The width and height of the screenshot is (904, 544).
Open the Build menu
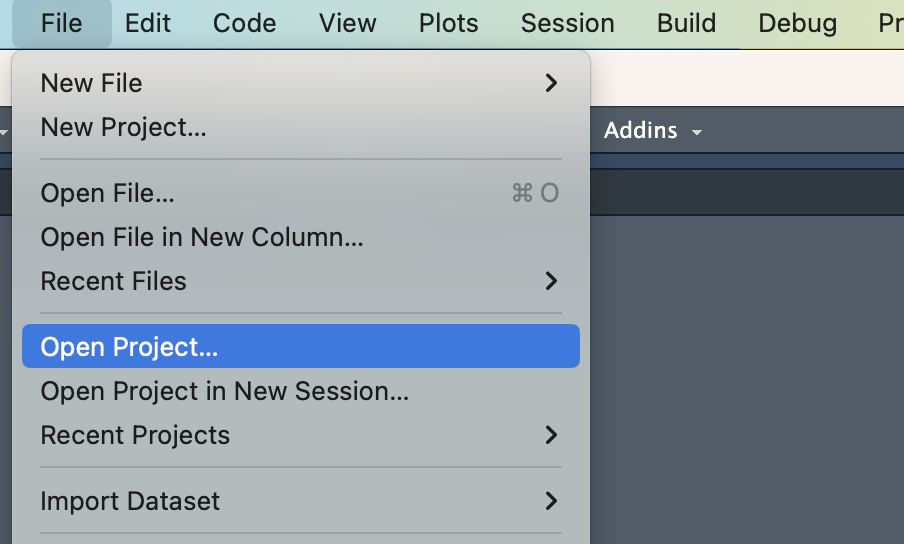click(686, 24)
